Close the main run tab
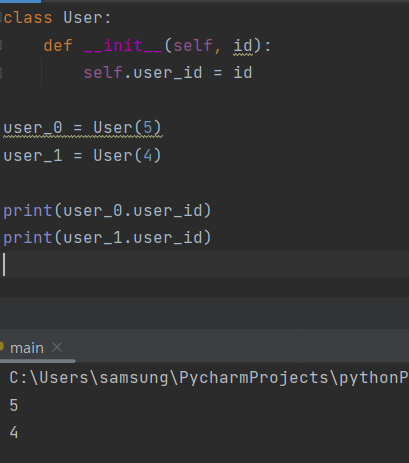Viewport: 409px width, 463px height. 57,347
